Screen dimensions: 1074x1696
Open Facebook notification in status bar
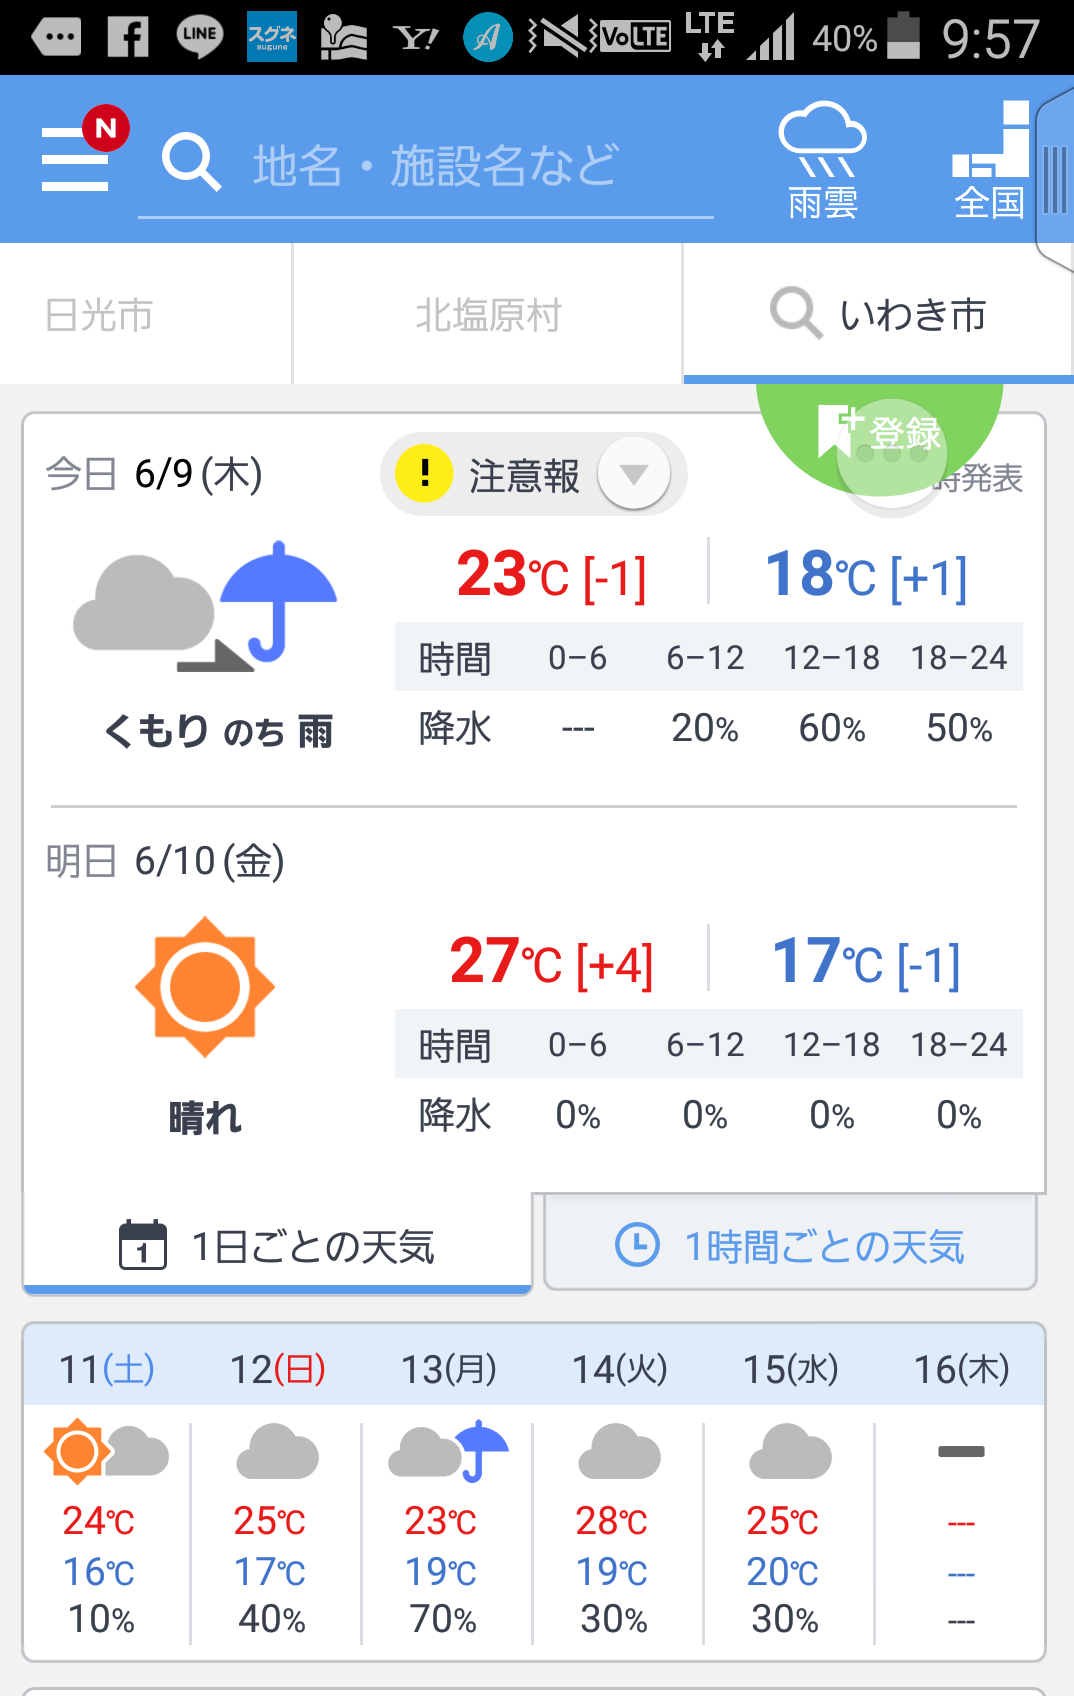click(129, 37)
